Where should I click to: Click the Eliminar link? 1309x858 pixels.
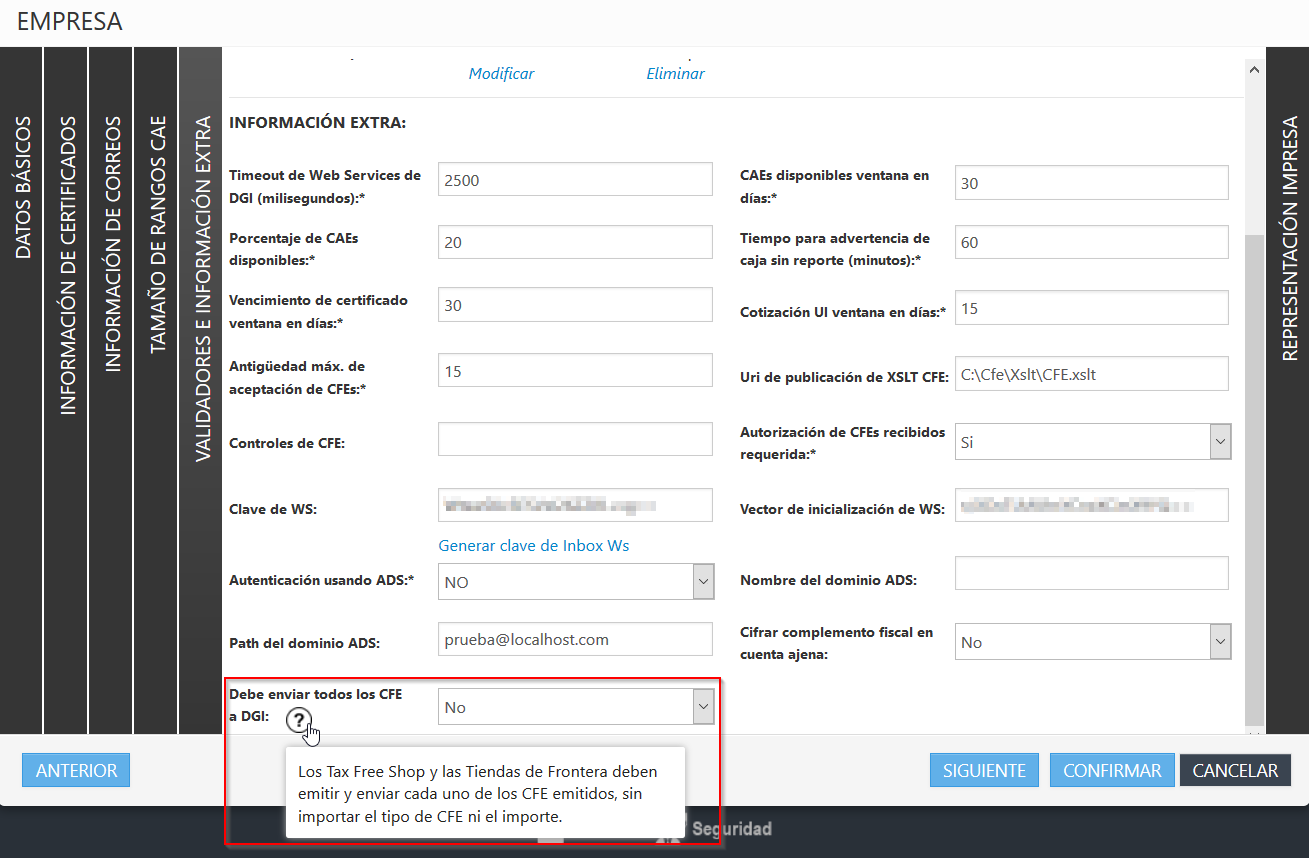click(675, 74)
